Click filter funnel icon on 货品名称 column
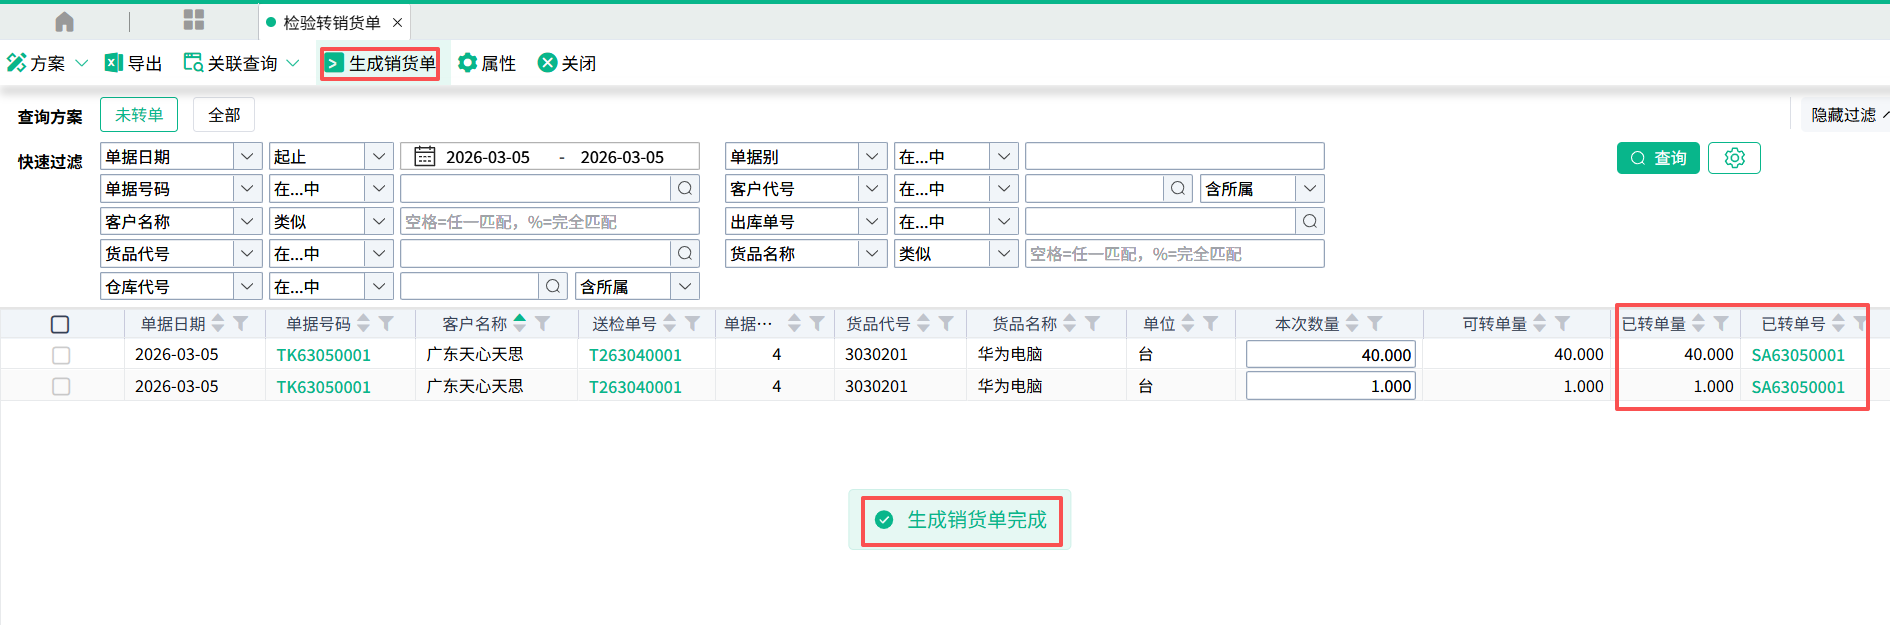 point(1093,324)
